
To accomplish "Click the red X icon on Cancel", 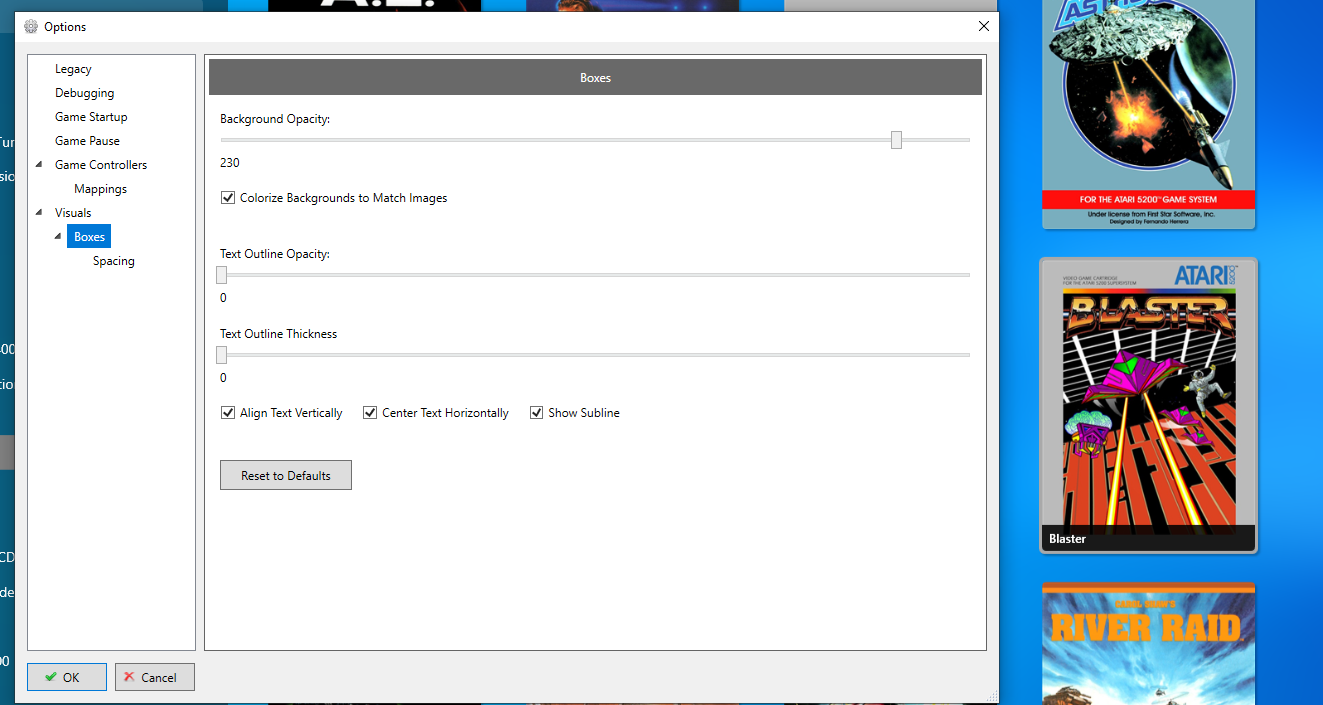I will click(x=128, y=677).
